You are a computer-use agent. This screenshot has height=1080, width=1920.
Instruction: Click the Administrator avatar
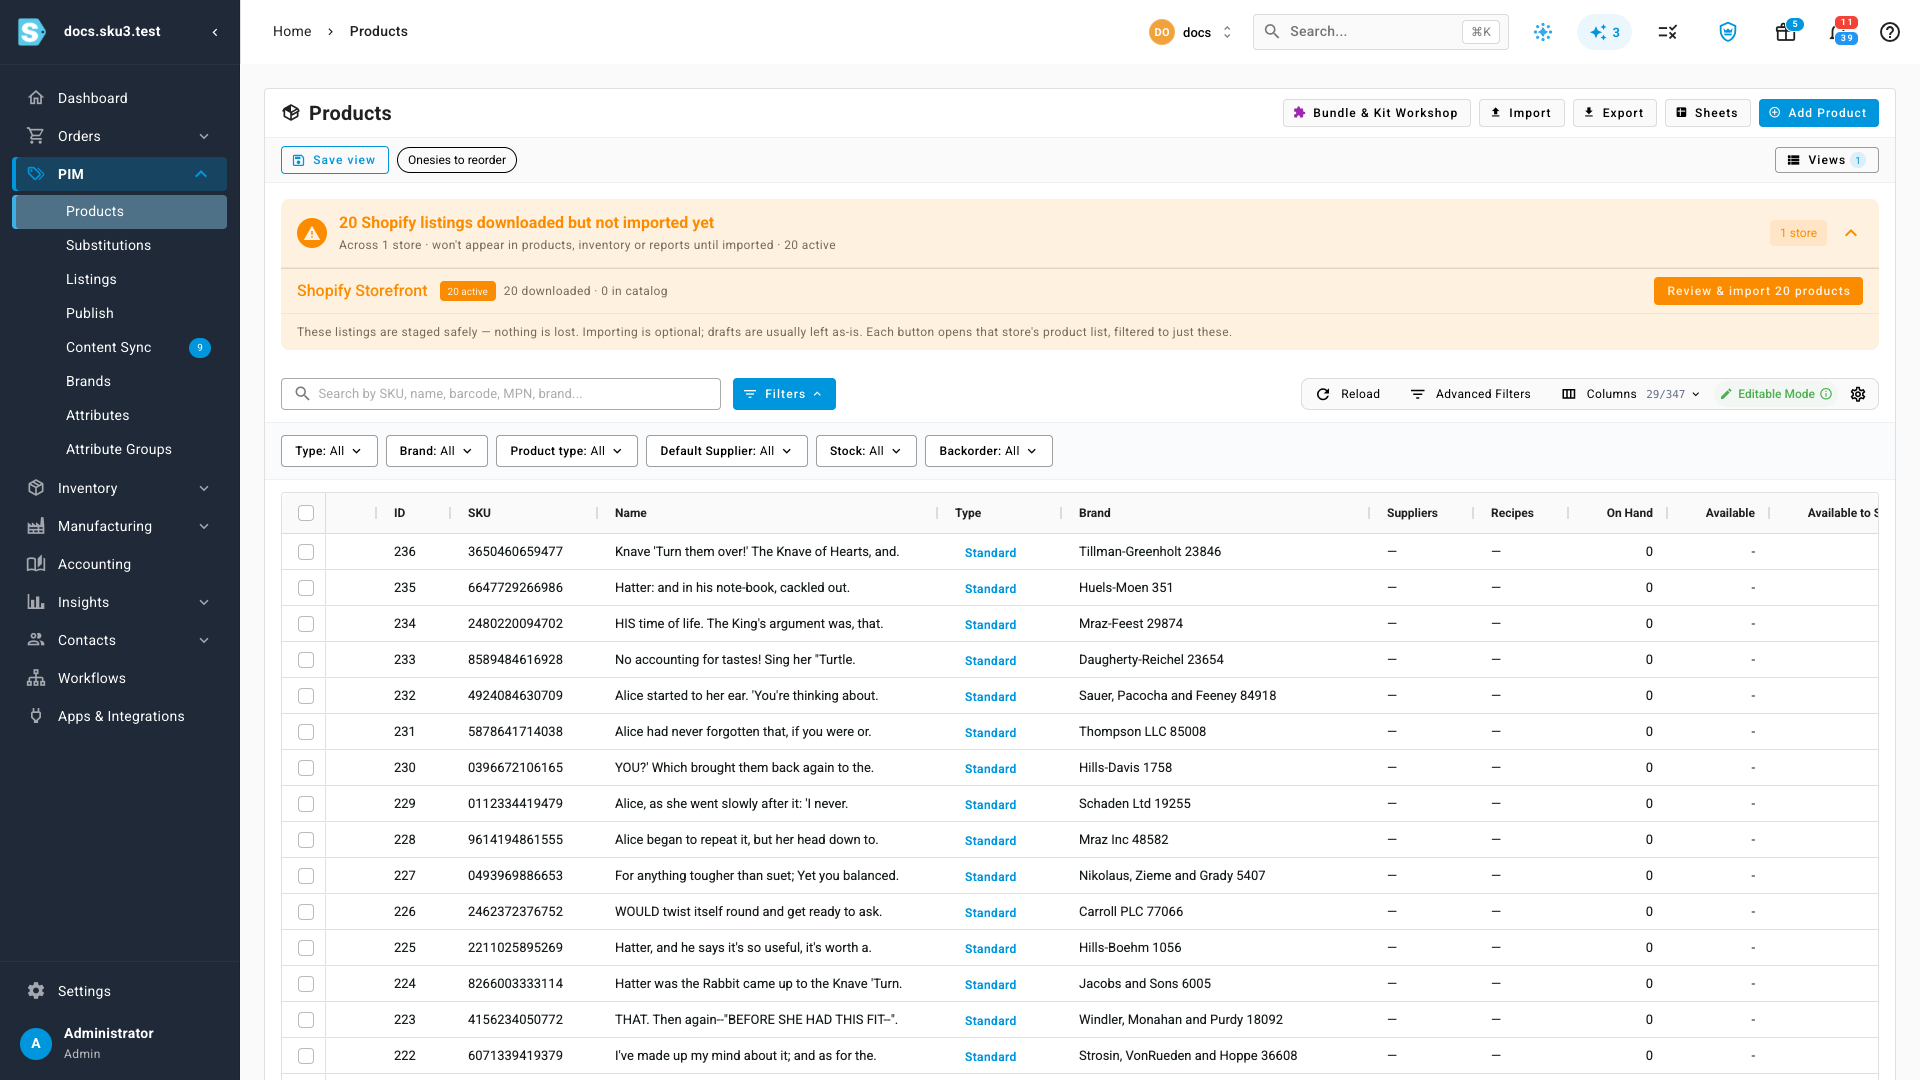coord(36,1043)
